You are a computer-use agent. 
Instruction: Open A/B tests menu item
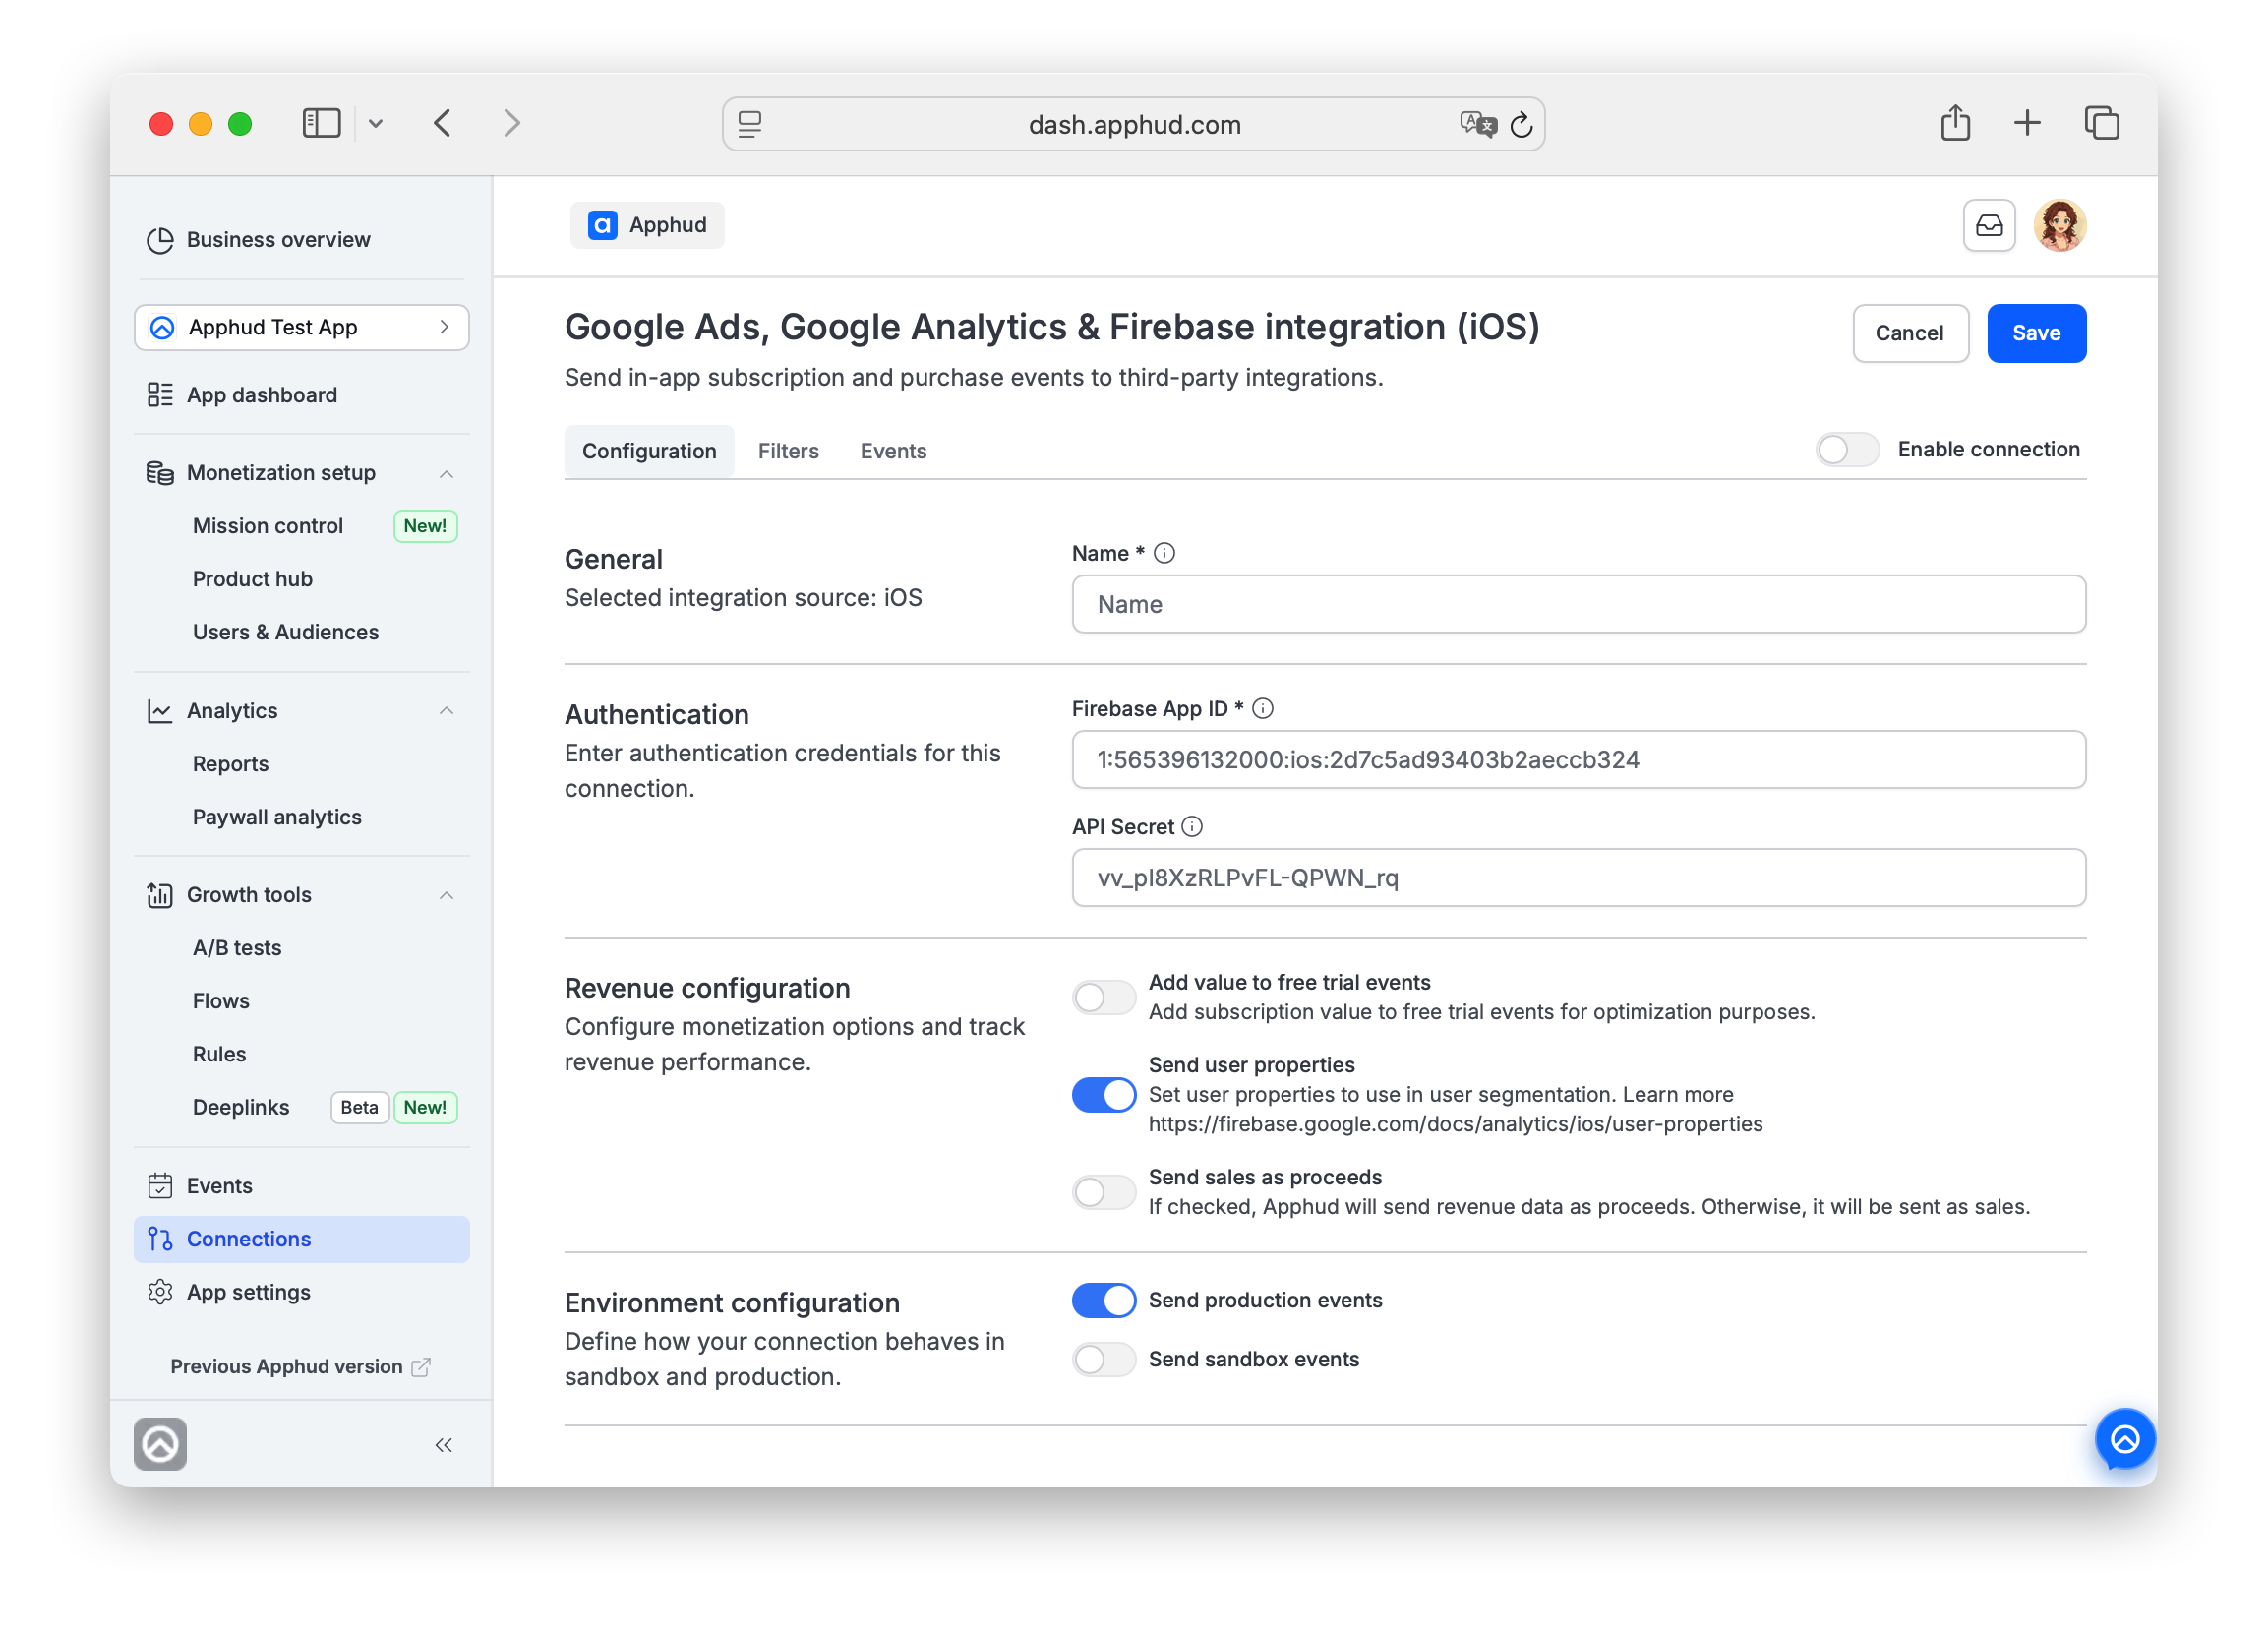point(237,948)
